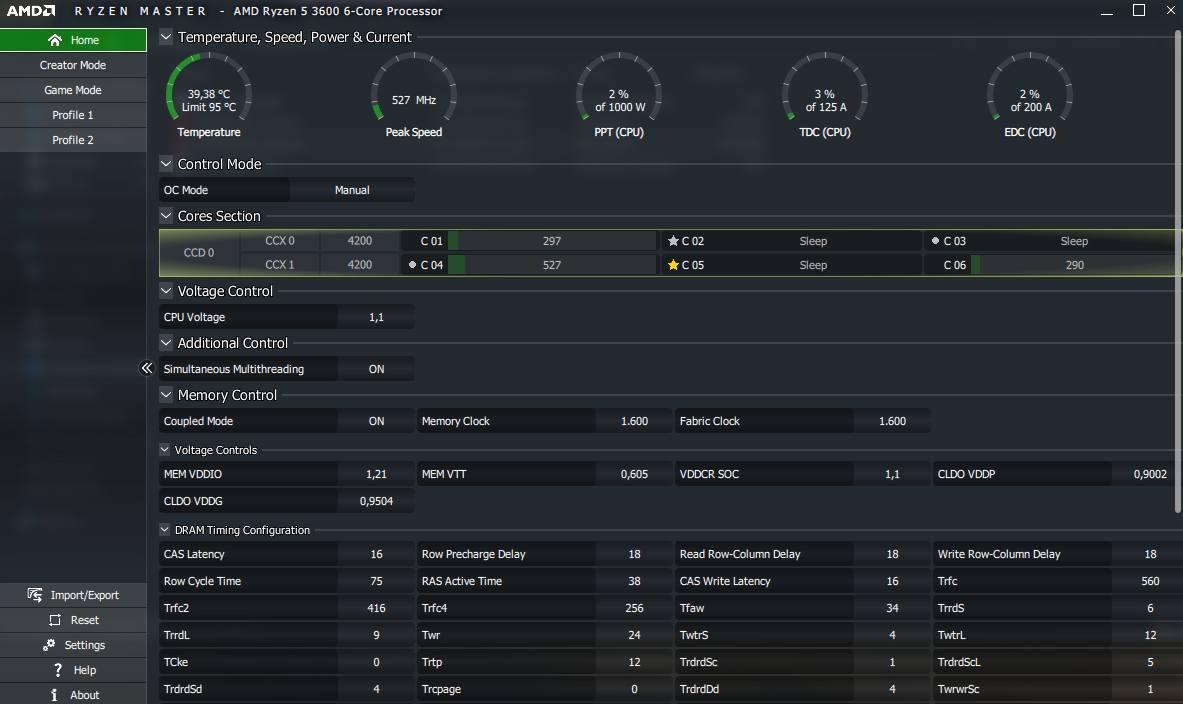
Task: Click the Settings gears icon
Action: click(49, 645)
